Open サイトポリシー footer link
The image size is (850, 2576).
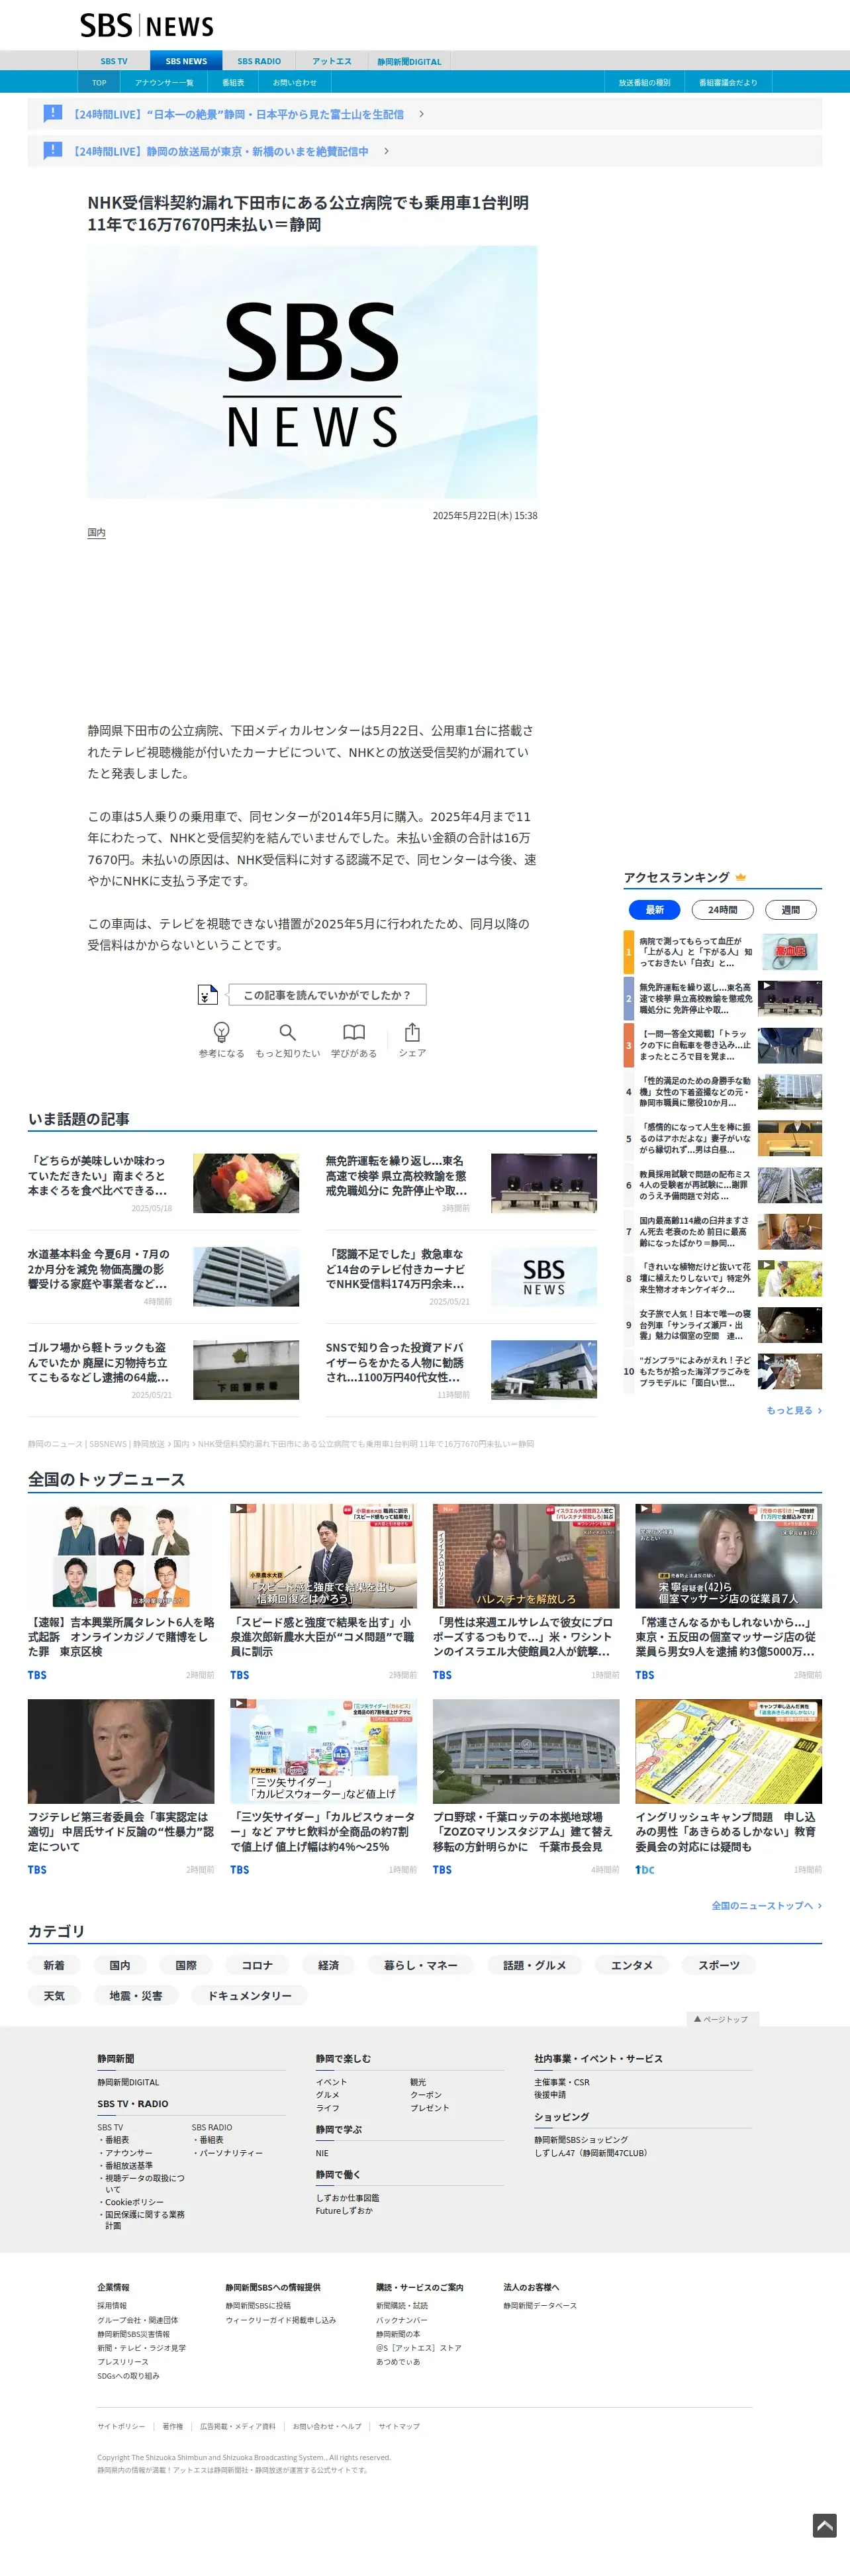[121, 2425]
